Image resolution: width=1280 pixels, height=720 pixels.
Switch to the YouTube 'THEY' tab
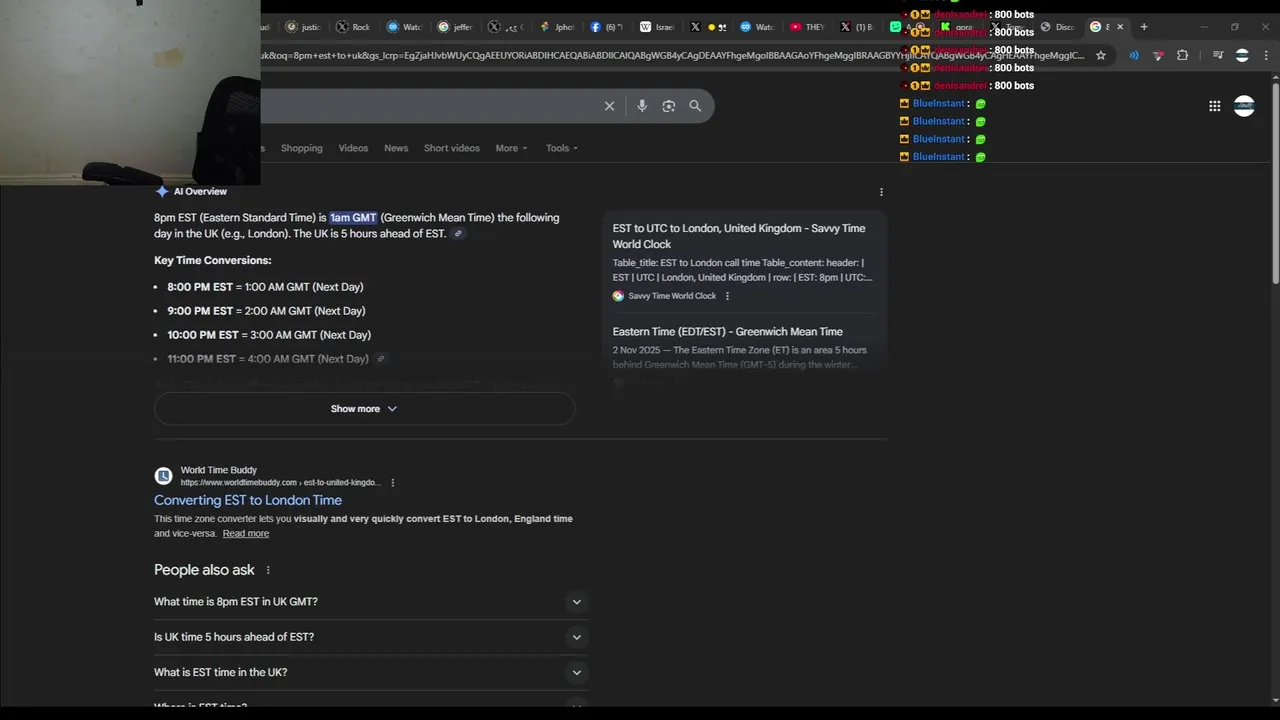coord(808,27)
